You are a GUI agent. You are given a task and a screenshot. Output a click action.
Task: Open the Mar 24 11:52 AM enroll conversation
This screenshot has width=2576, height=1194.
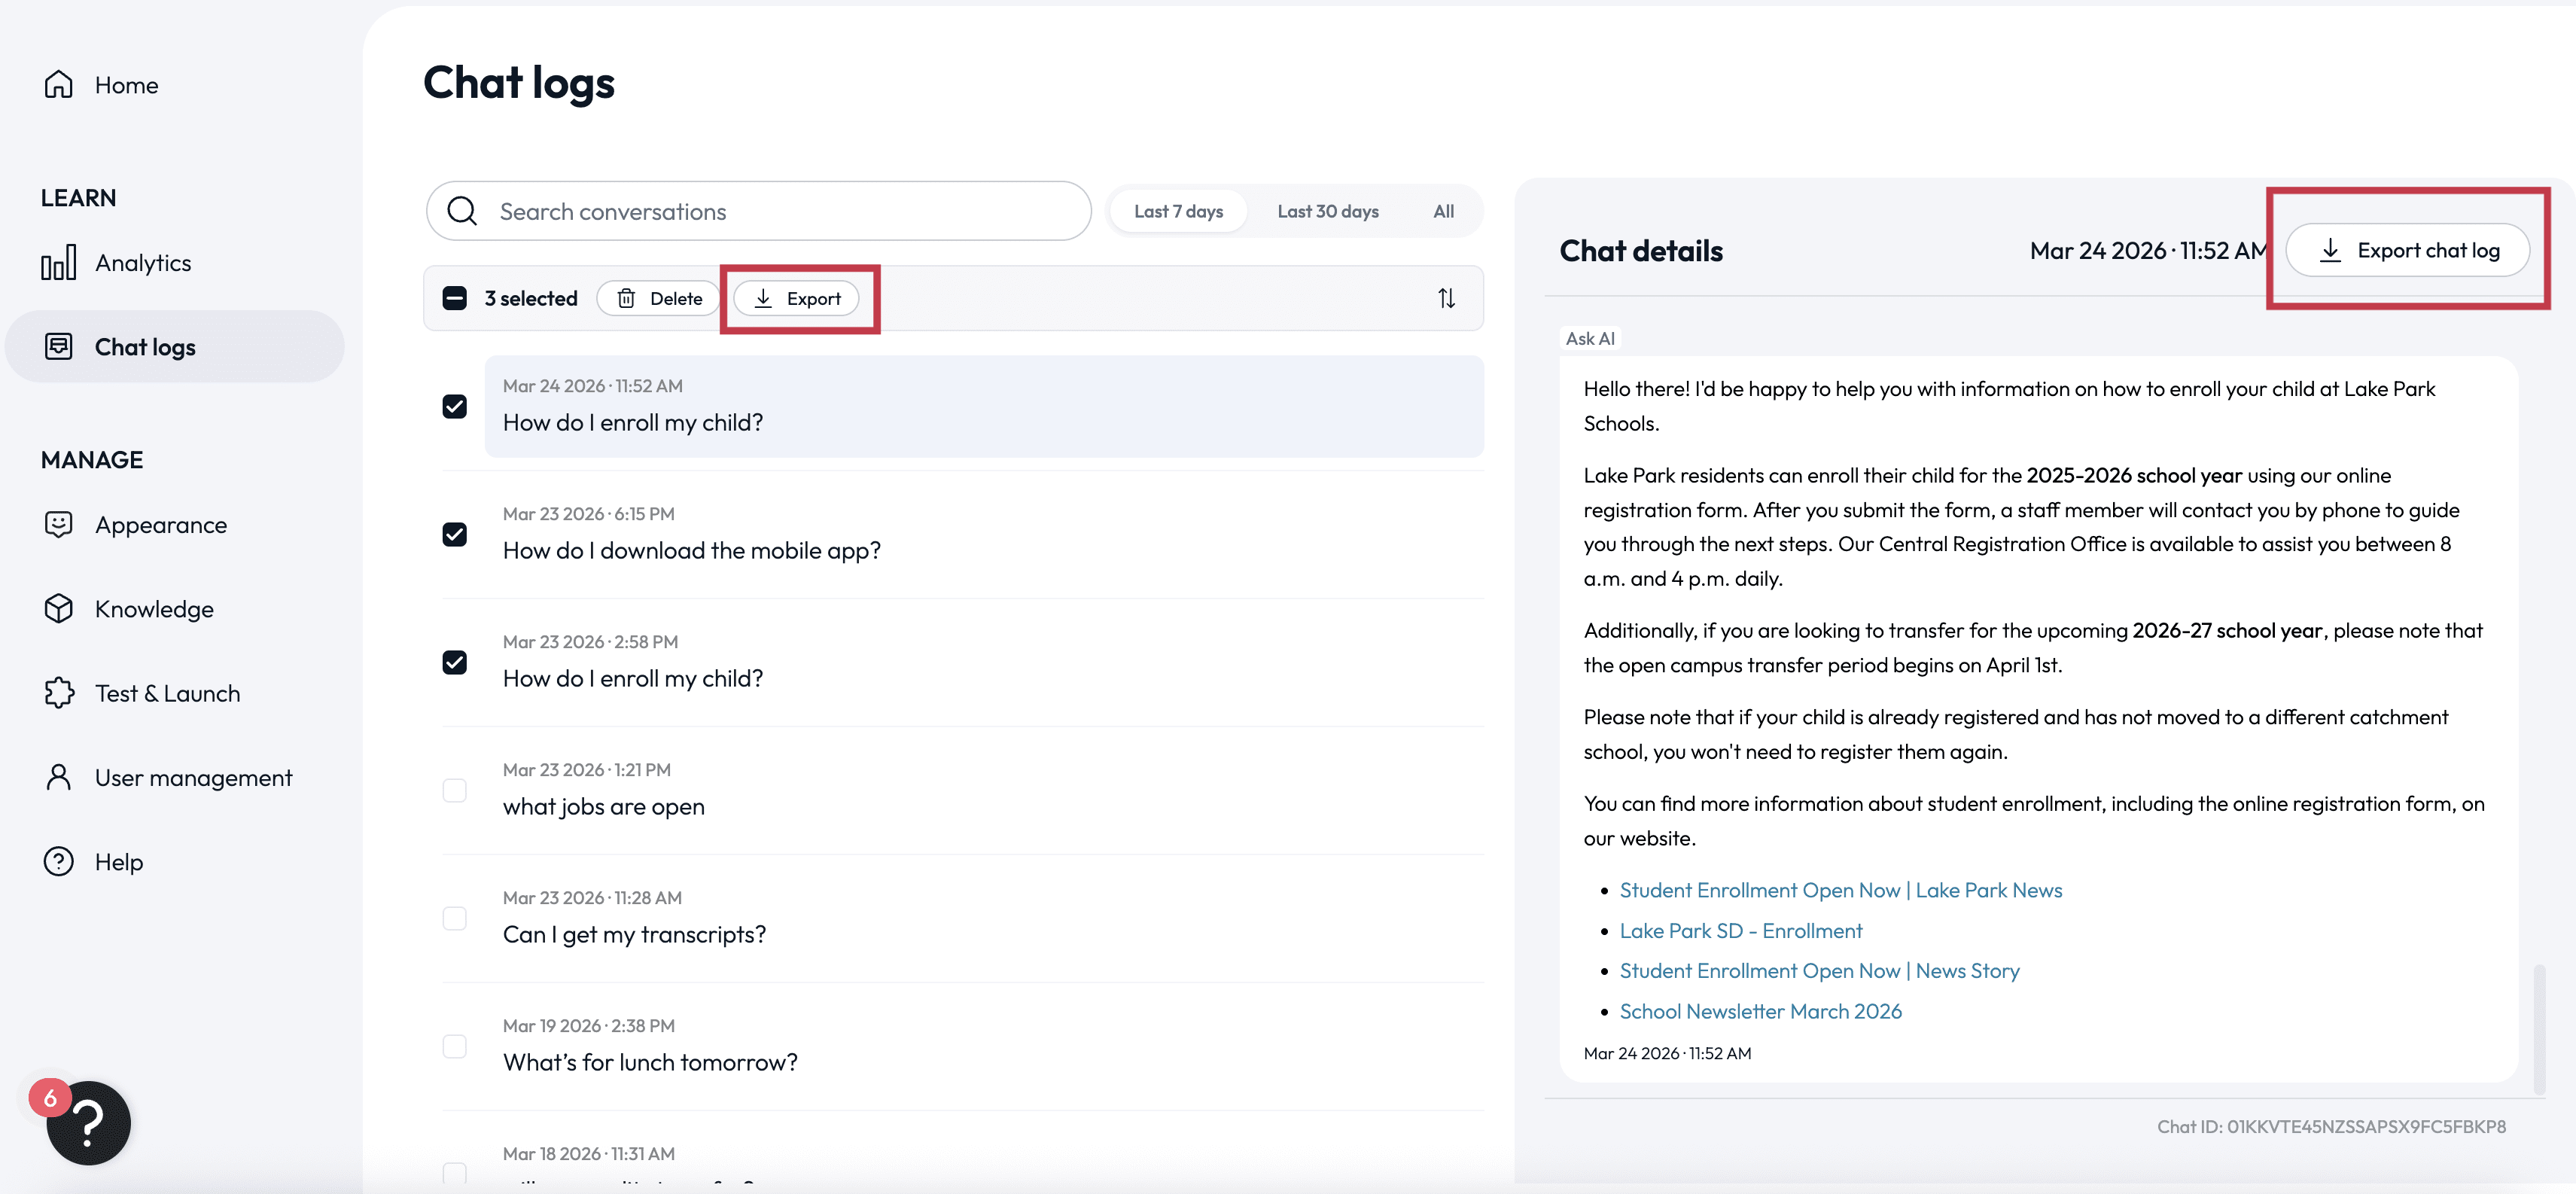point(984,406)
